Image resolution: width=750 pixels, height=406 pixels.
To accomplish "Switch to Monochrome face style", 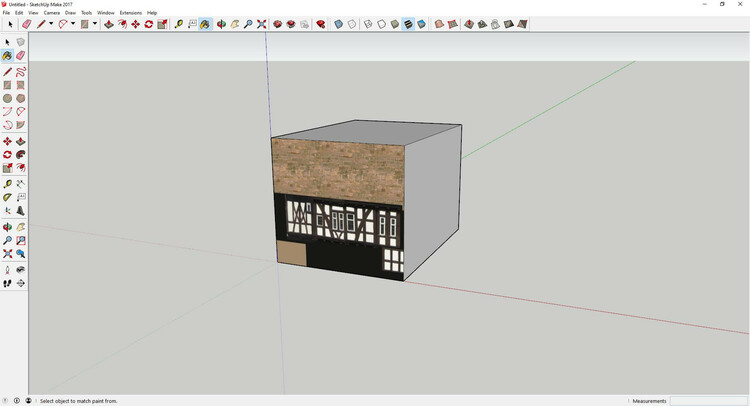I will coord(421,24).
